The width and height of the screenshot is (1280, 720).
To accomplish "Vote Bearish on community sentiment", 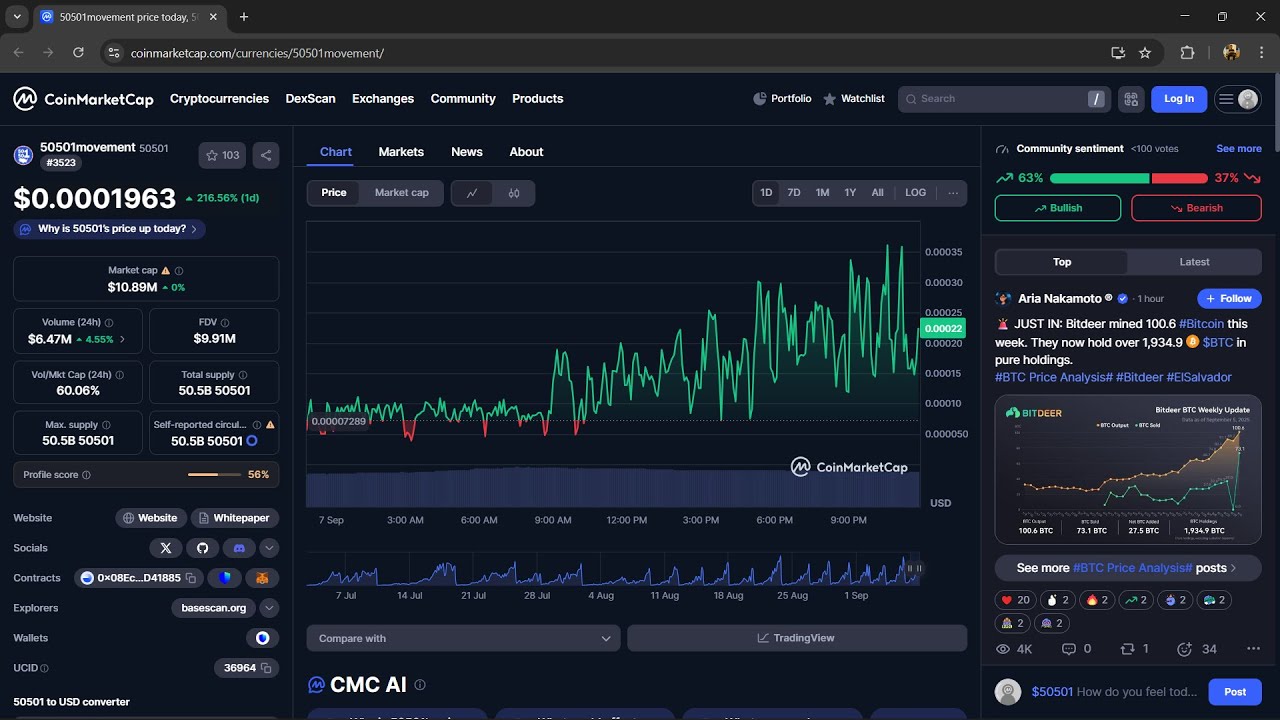I will pos(1196,208).
